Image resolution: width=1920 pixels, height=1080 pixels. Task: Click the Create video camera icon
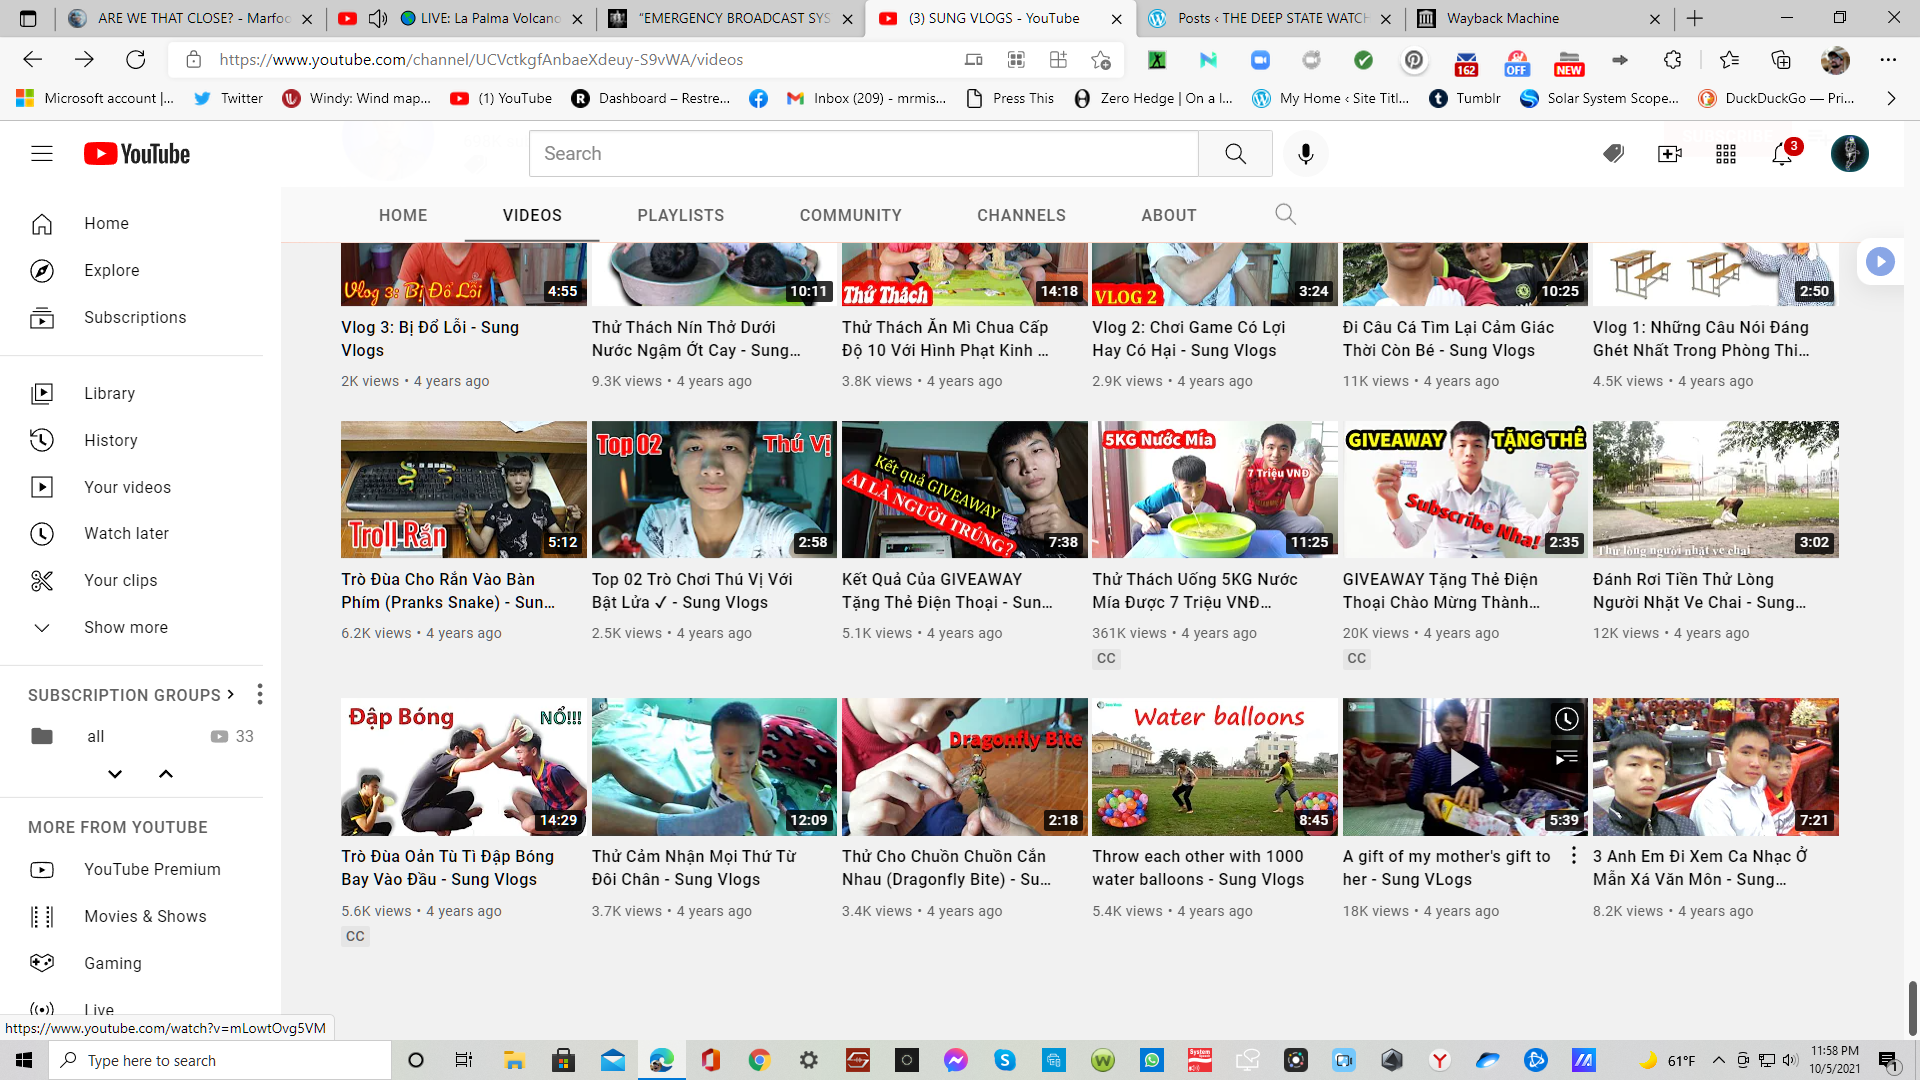click(x=1669, y=154)
